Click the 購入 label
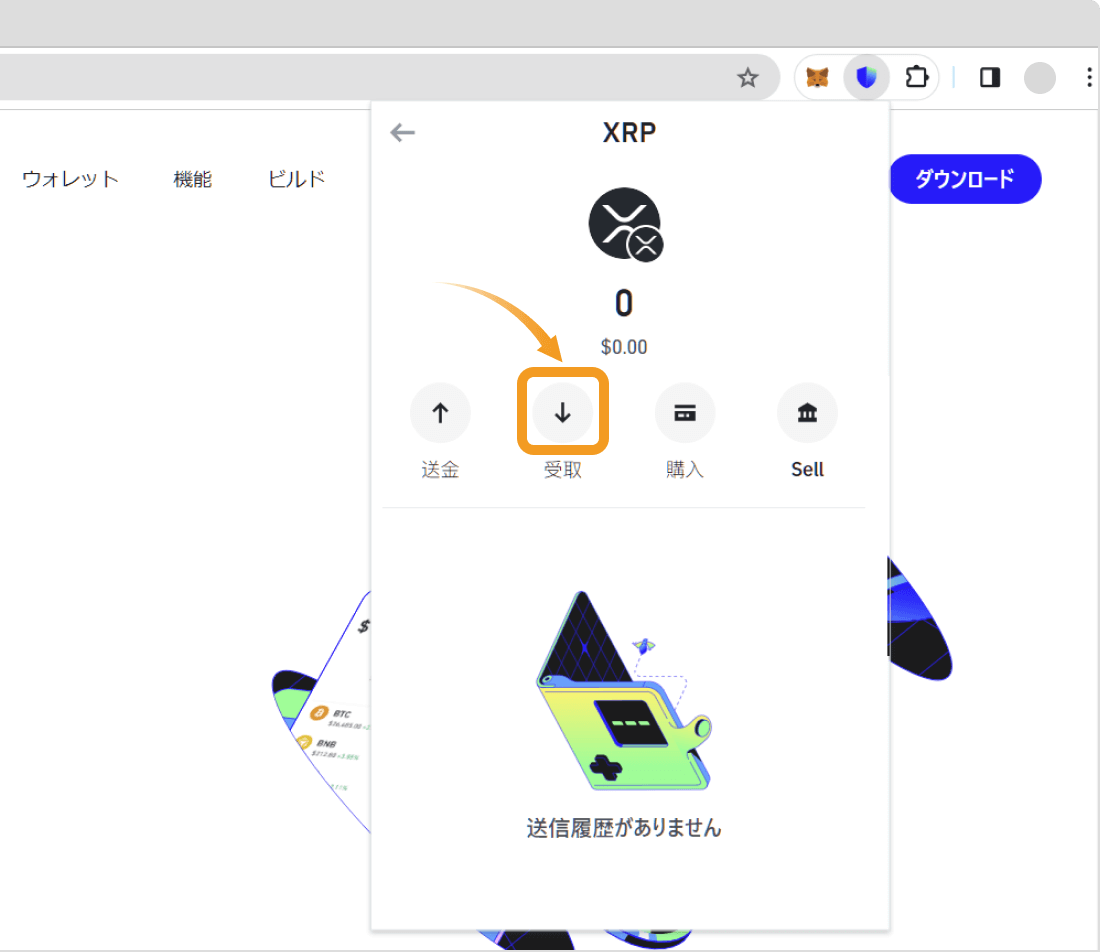This screenshot has height=952, width=1100. 685,469
